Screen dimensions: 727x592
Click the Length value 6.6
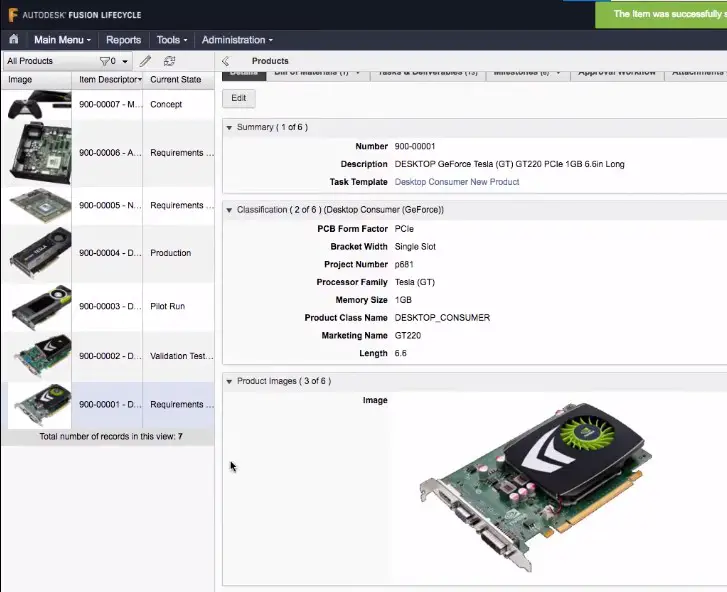click(401, 353)
